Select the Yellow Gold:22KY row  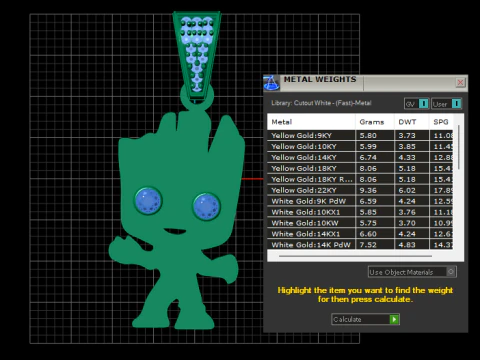pyautogui.click(x=360, y=190)
